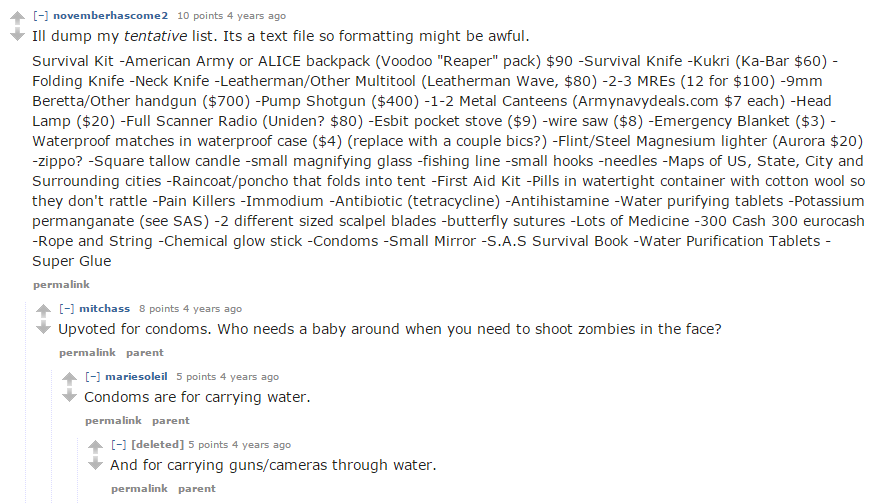
Task: Collapse novemberhascome2's comment thread
Action: point(40,16)
